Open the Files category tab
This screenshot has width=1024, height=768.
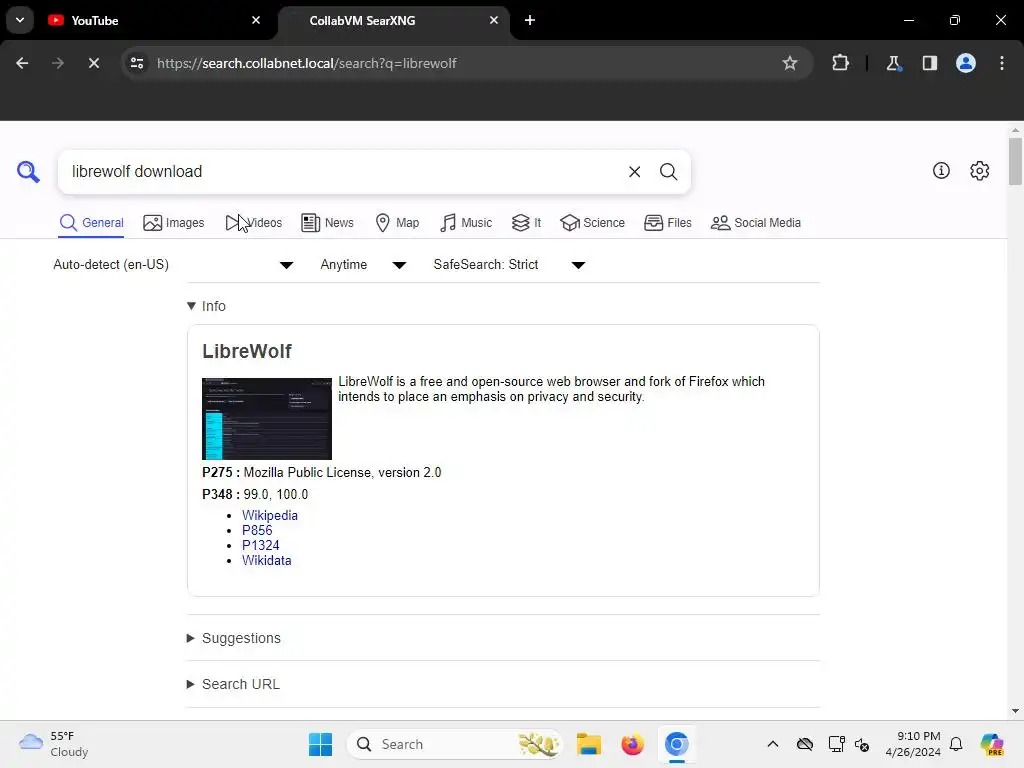click(667, 223)
